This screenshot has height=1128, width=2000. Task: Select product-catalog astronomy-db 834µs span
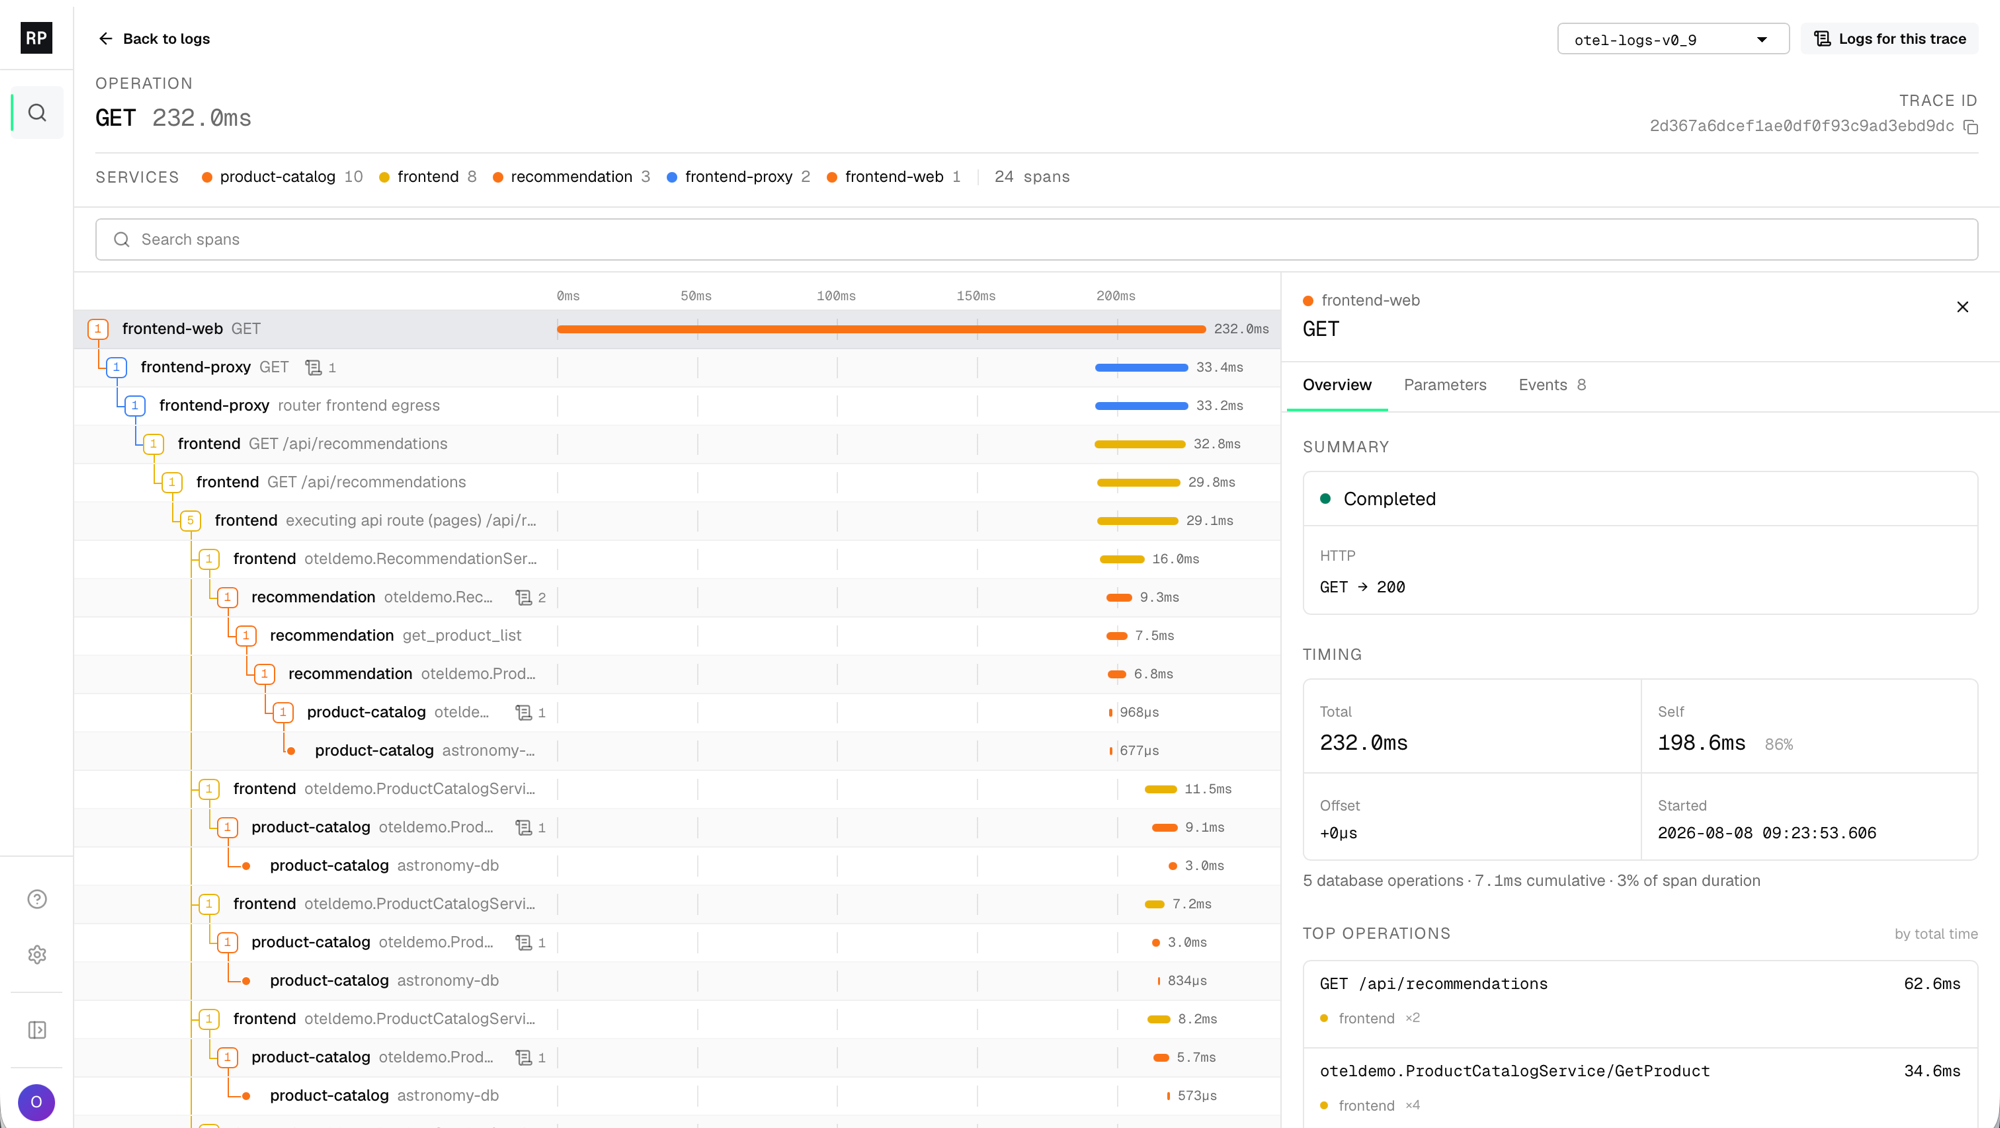pyautogui.click(x=677, y=981)
